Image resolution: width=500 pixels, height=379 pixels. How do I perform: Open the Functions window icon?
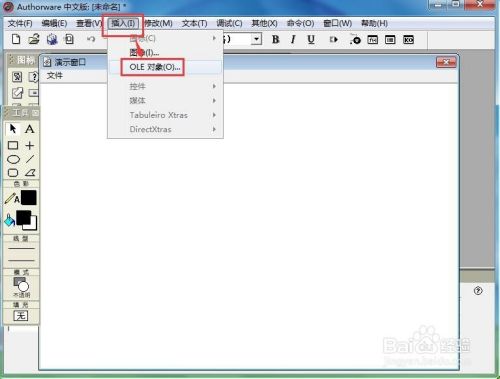click(x=373, y=40)
